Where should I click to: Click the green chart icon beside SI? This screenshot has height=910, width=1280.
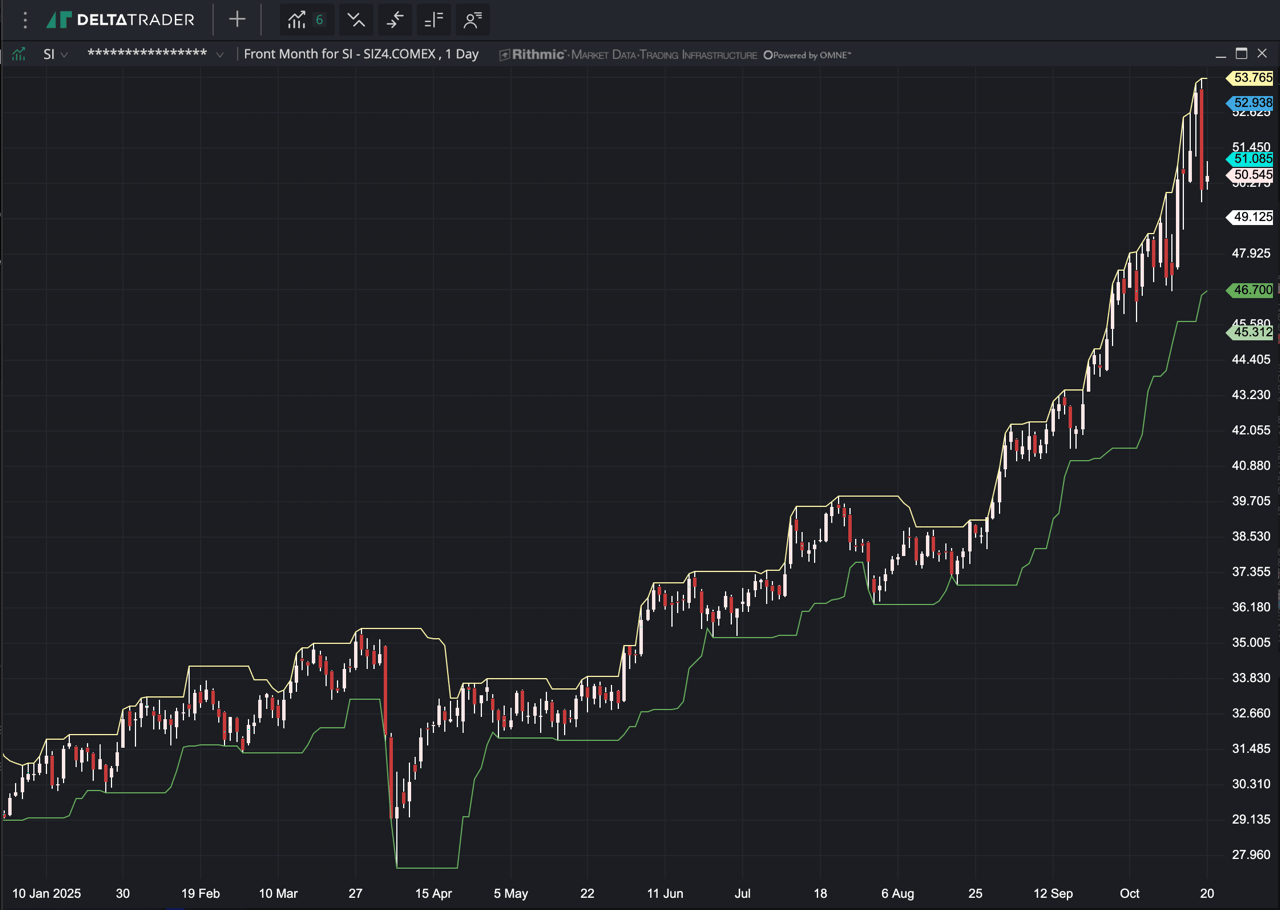point(19,54)
